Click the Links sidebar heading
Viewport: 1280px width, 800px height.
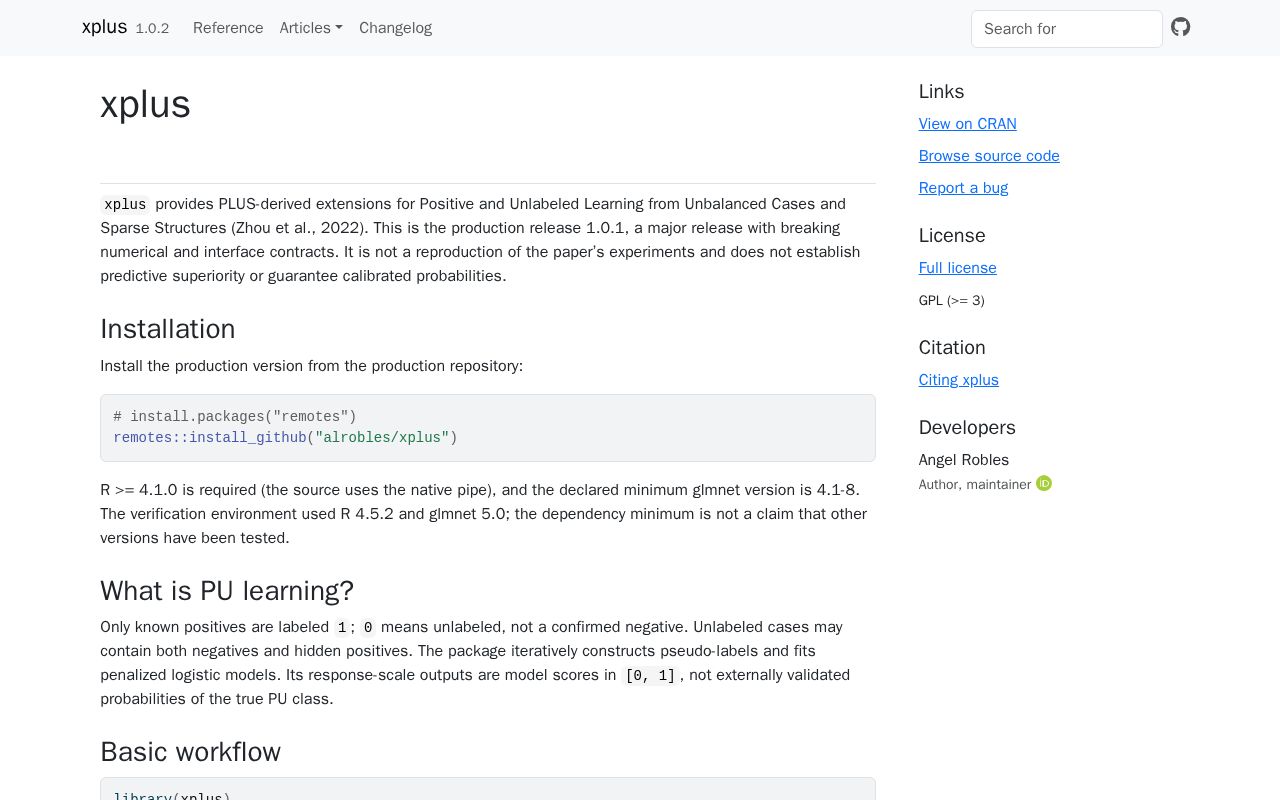pyautogui.click(x=941, y=91)
